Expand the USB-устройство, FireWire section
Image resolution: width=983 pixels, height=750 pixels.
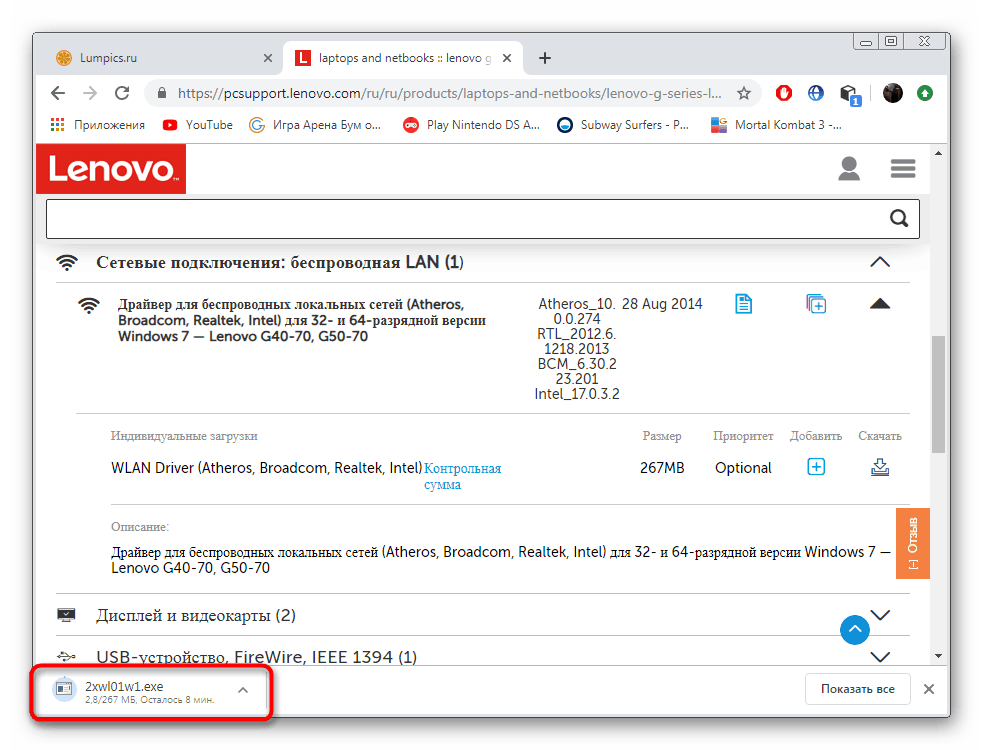[880, 657]
